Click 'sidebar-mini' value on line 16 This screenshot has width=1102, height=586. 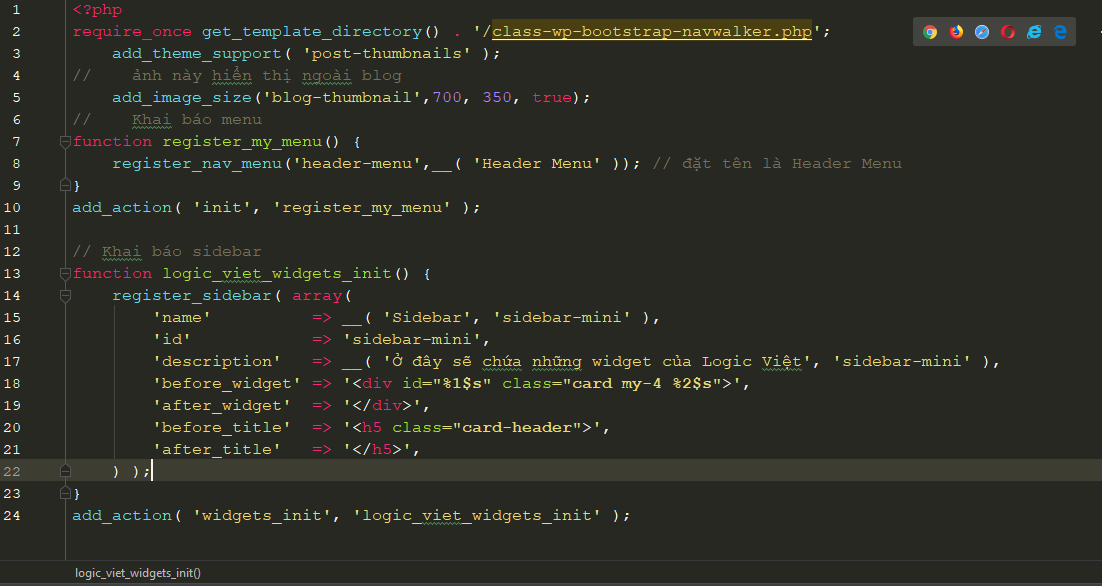tap(412, 339)
